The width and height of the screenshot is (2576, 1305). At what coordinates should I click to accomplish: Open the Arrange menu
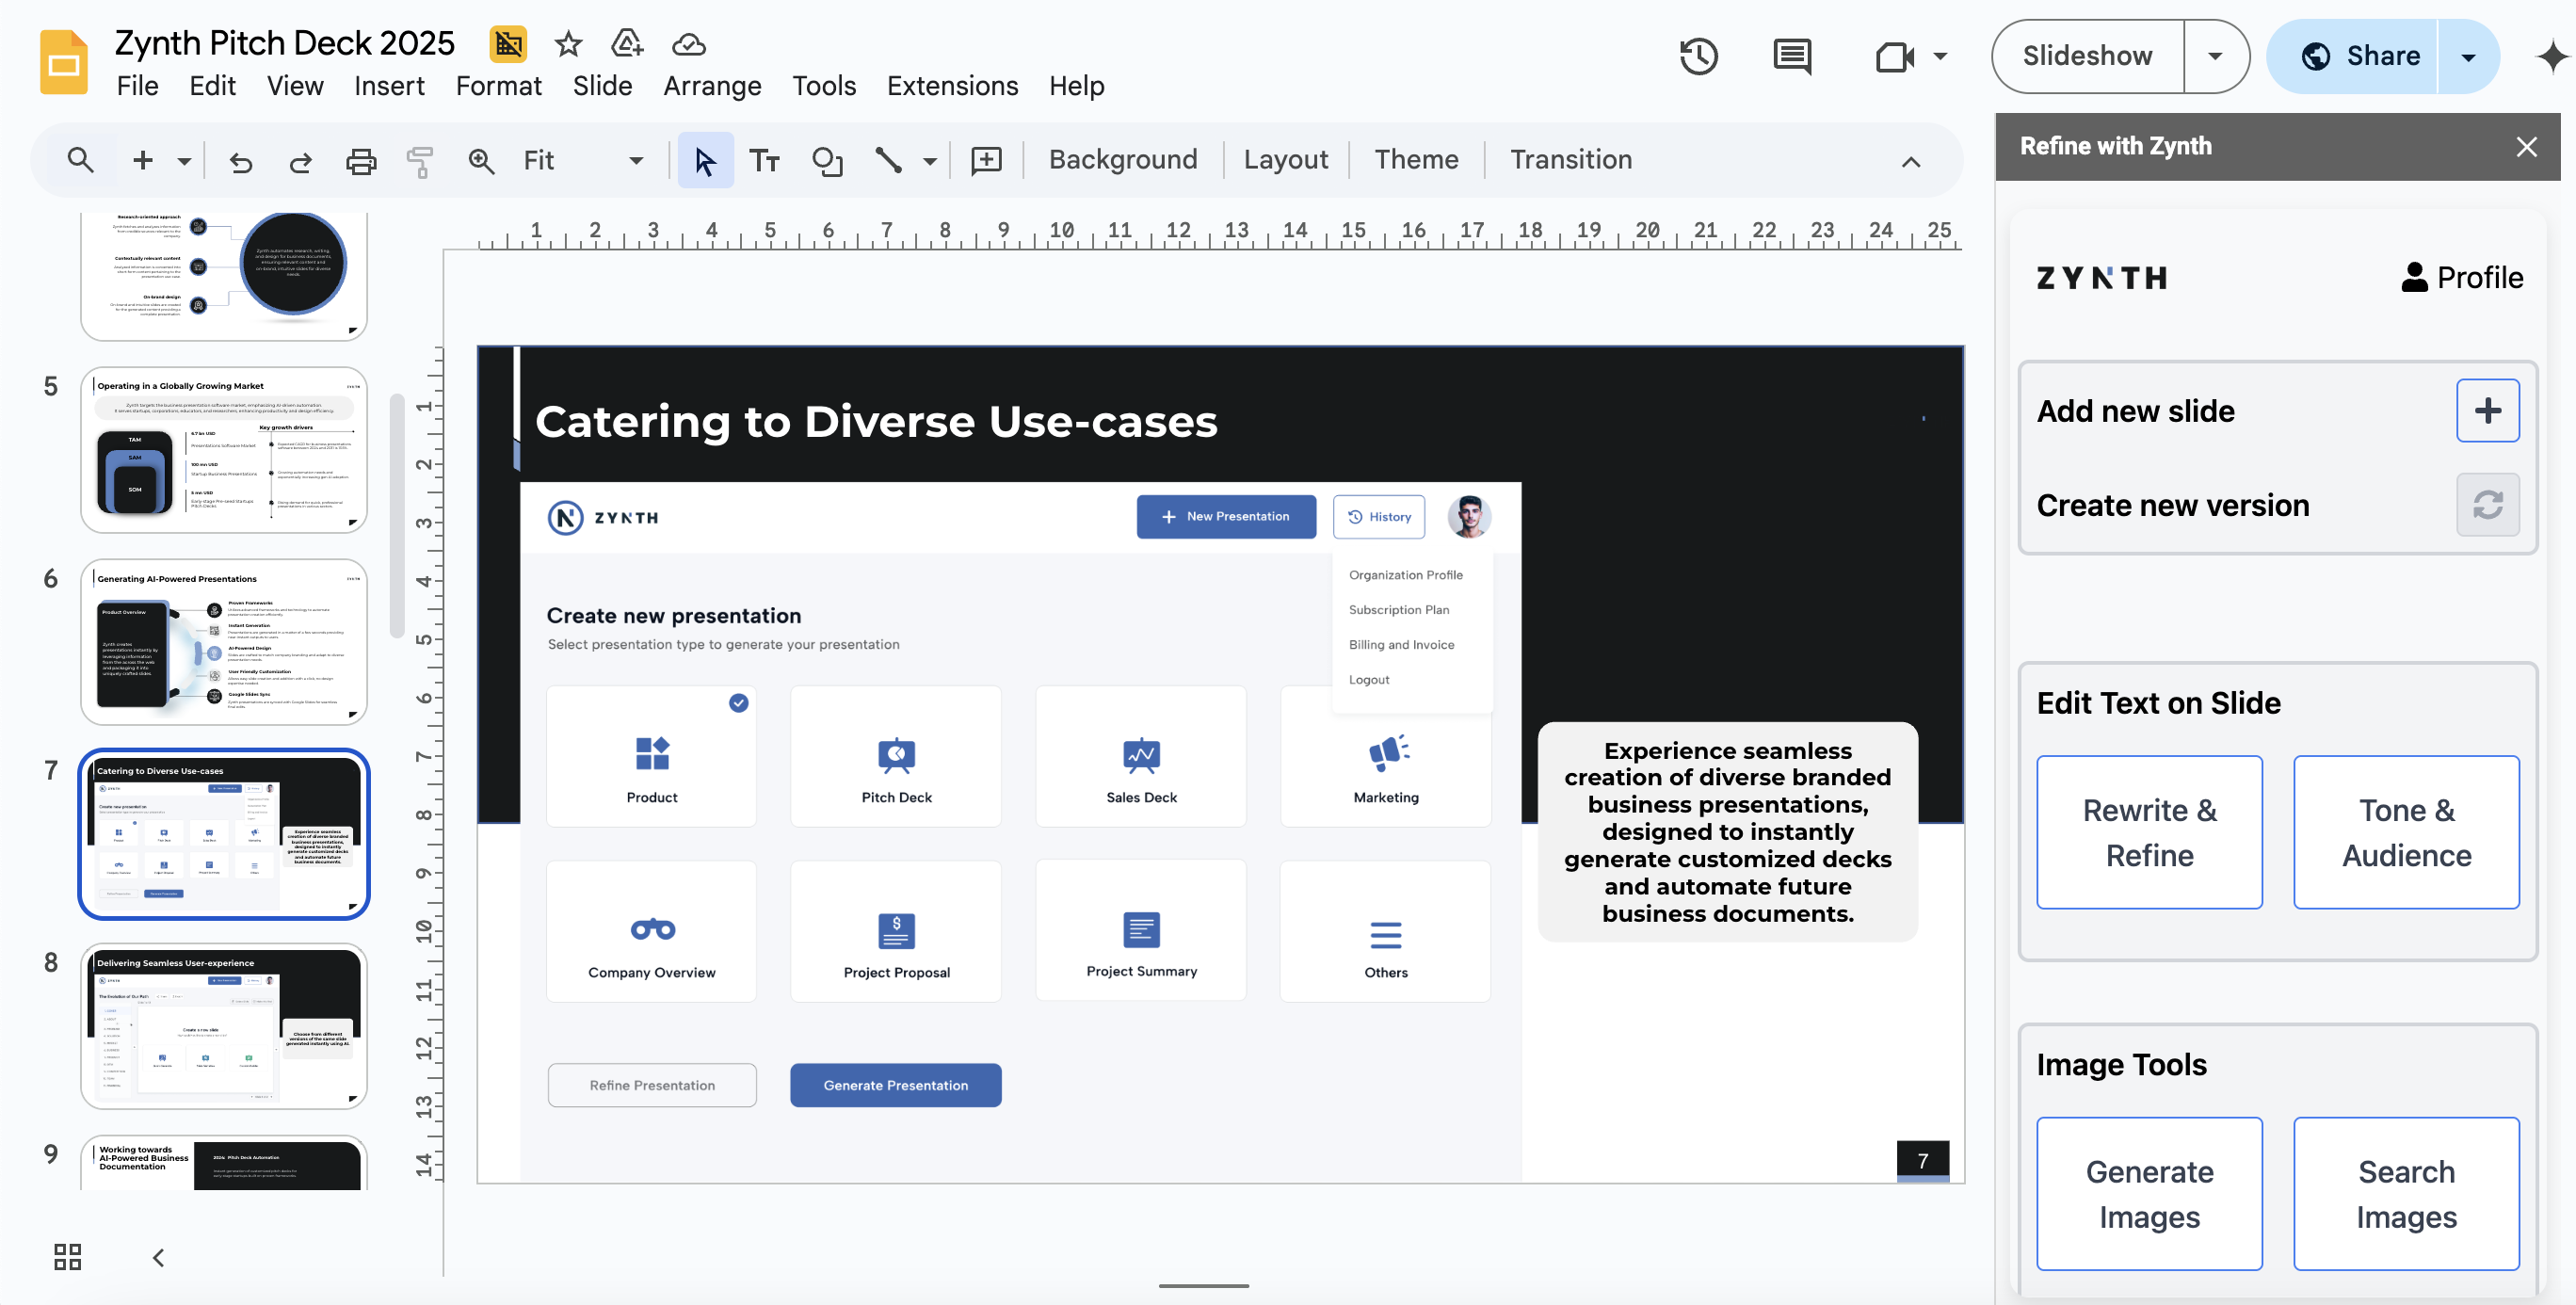click(x=712, y=86)
